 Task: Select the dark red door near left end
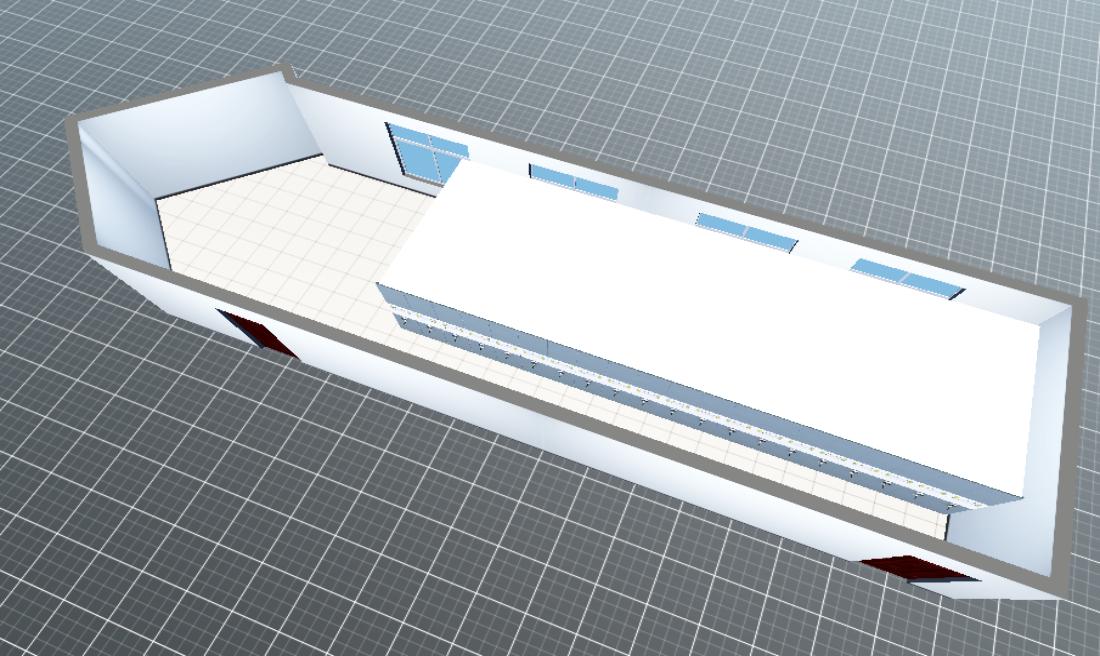click(256, 333)
